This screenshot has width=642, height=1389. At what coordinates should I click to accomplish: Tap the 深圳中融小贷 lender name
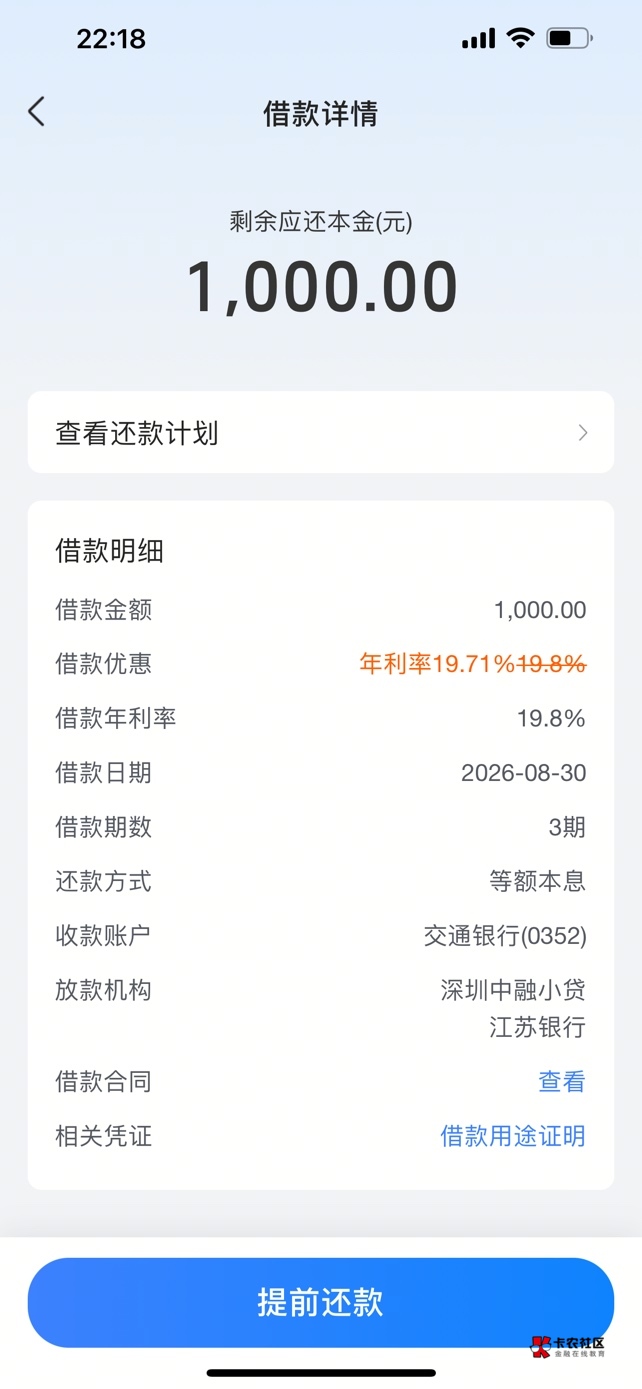coord(513,990)
